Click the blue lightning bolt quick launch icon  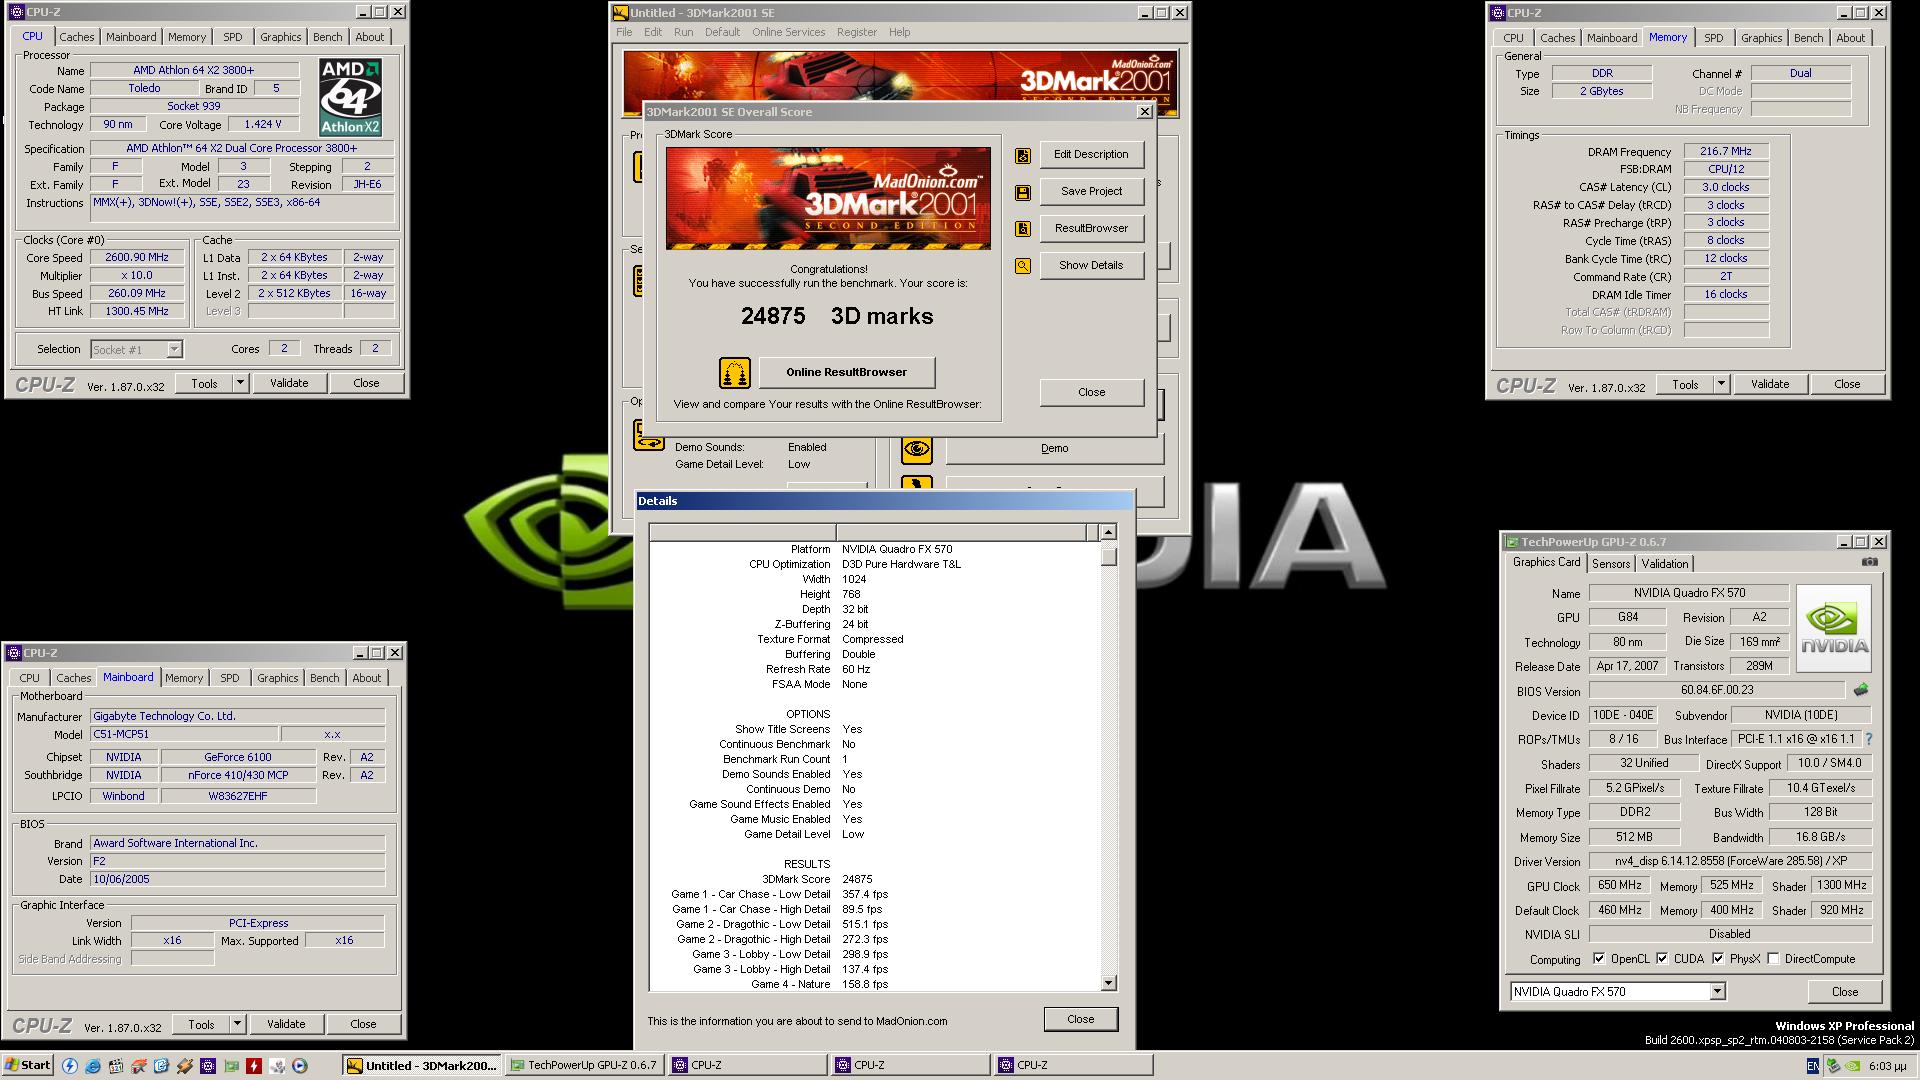tap(70, 1066)
